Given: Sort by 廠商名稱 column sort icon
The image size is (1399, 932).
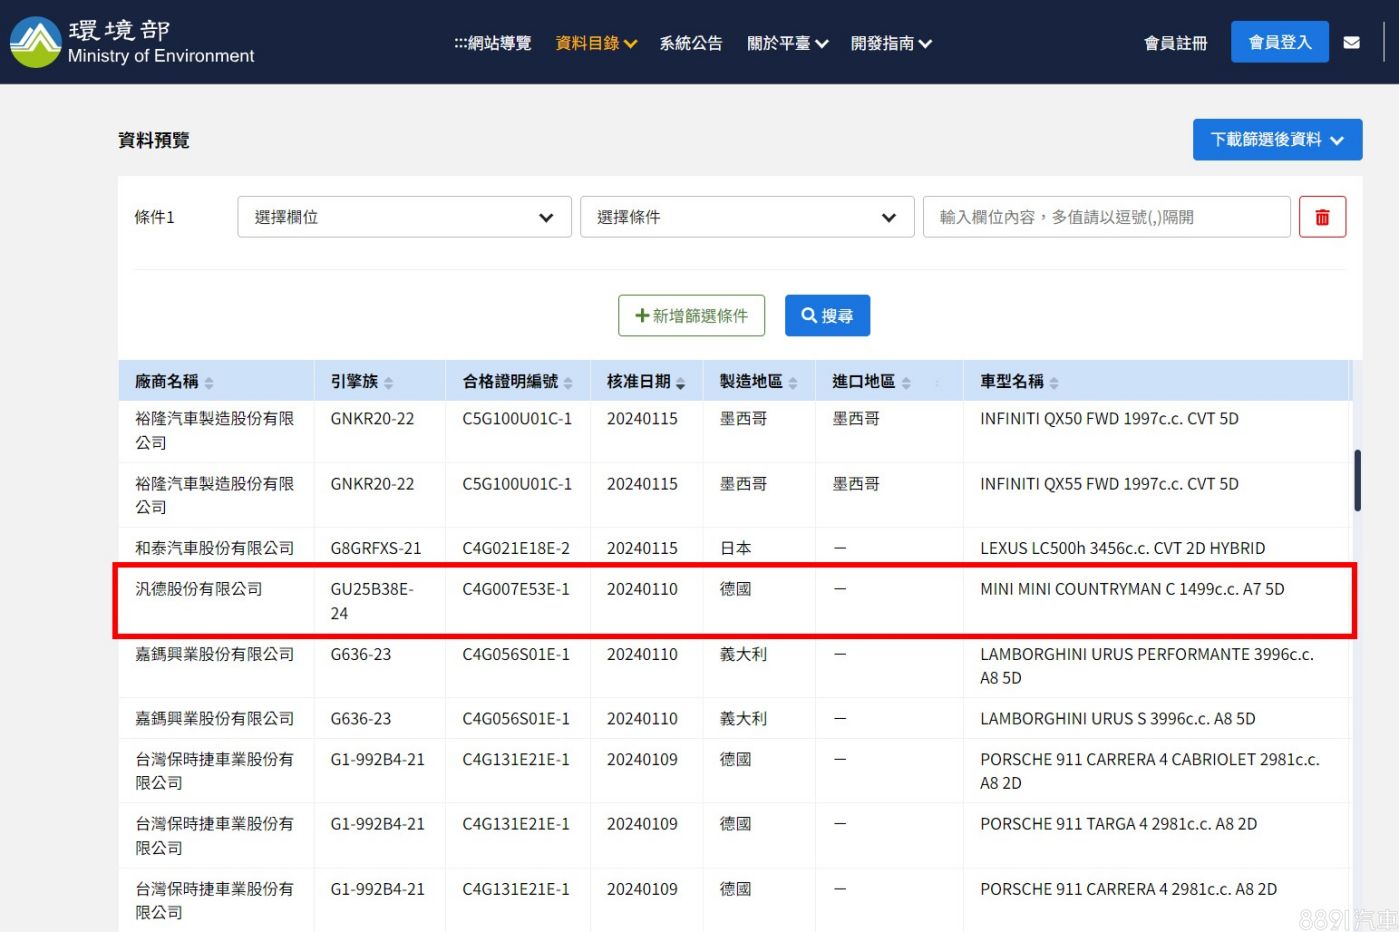Looking at the screenshot, I should (x=209, y=383).
